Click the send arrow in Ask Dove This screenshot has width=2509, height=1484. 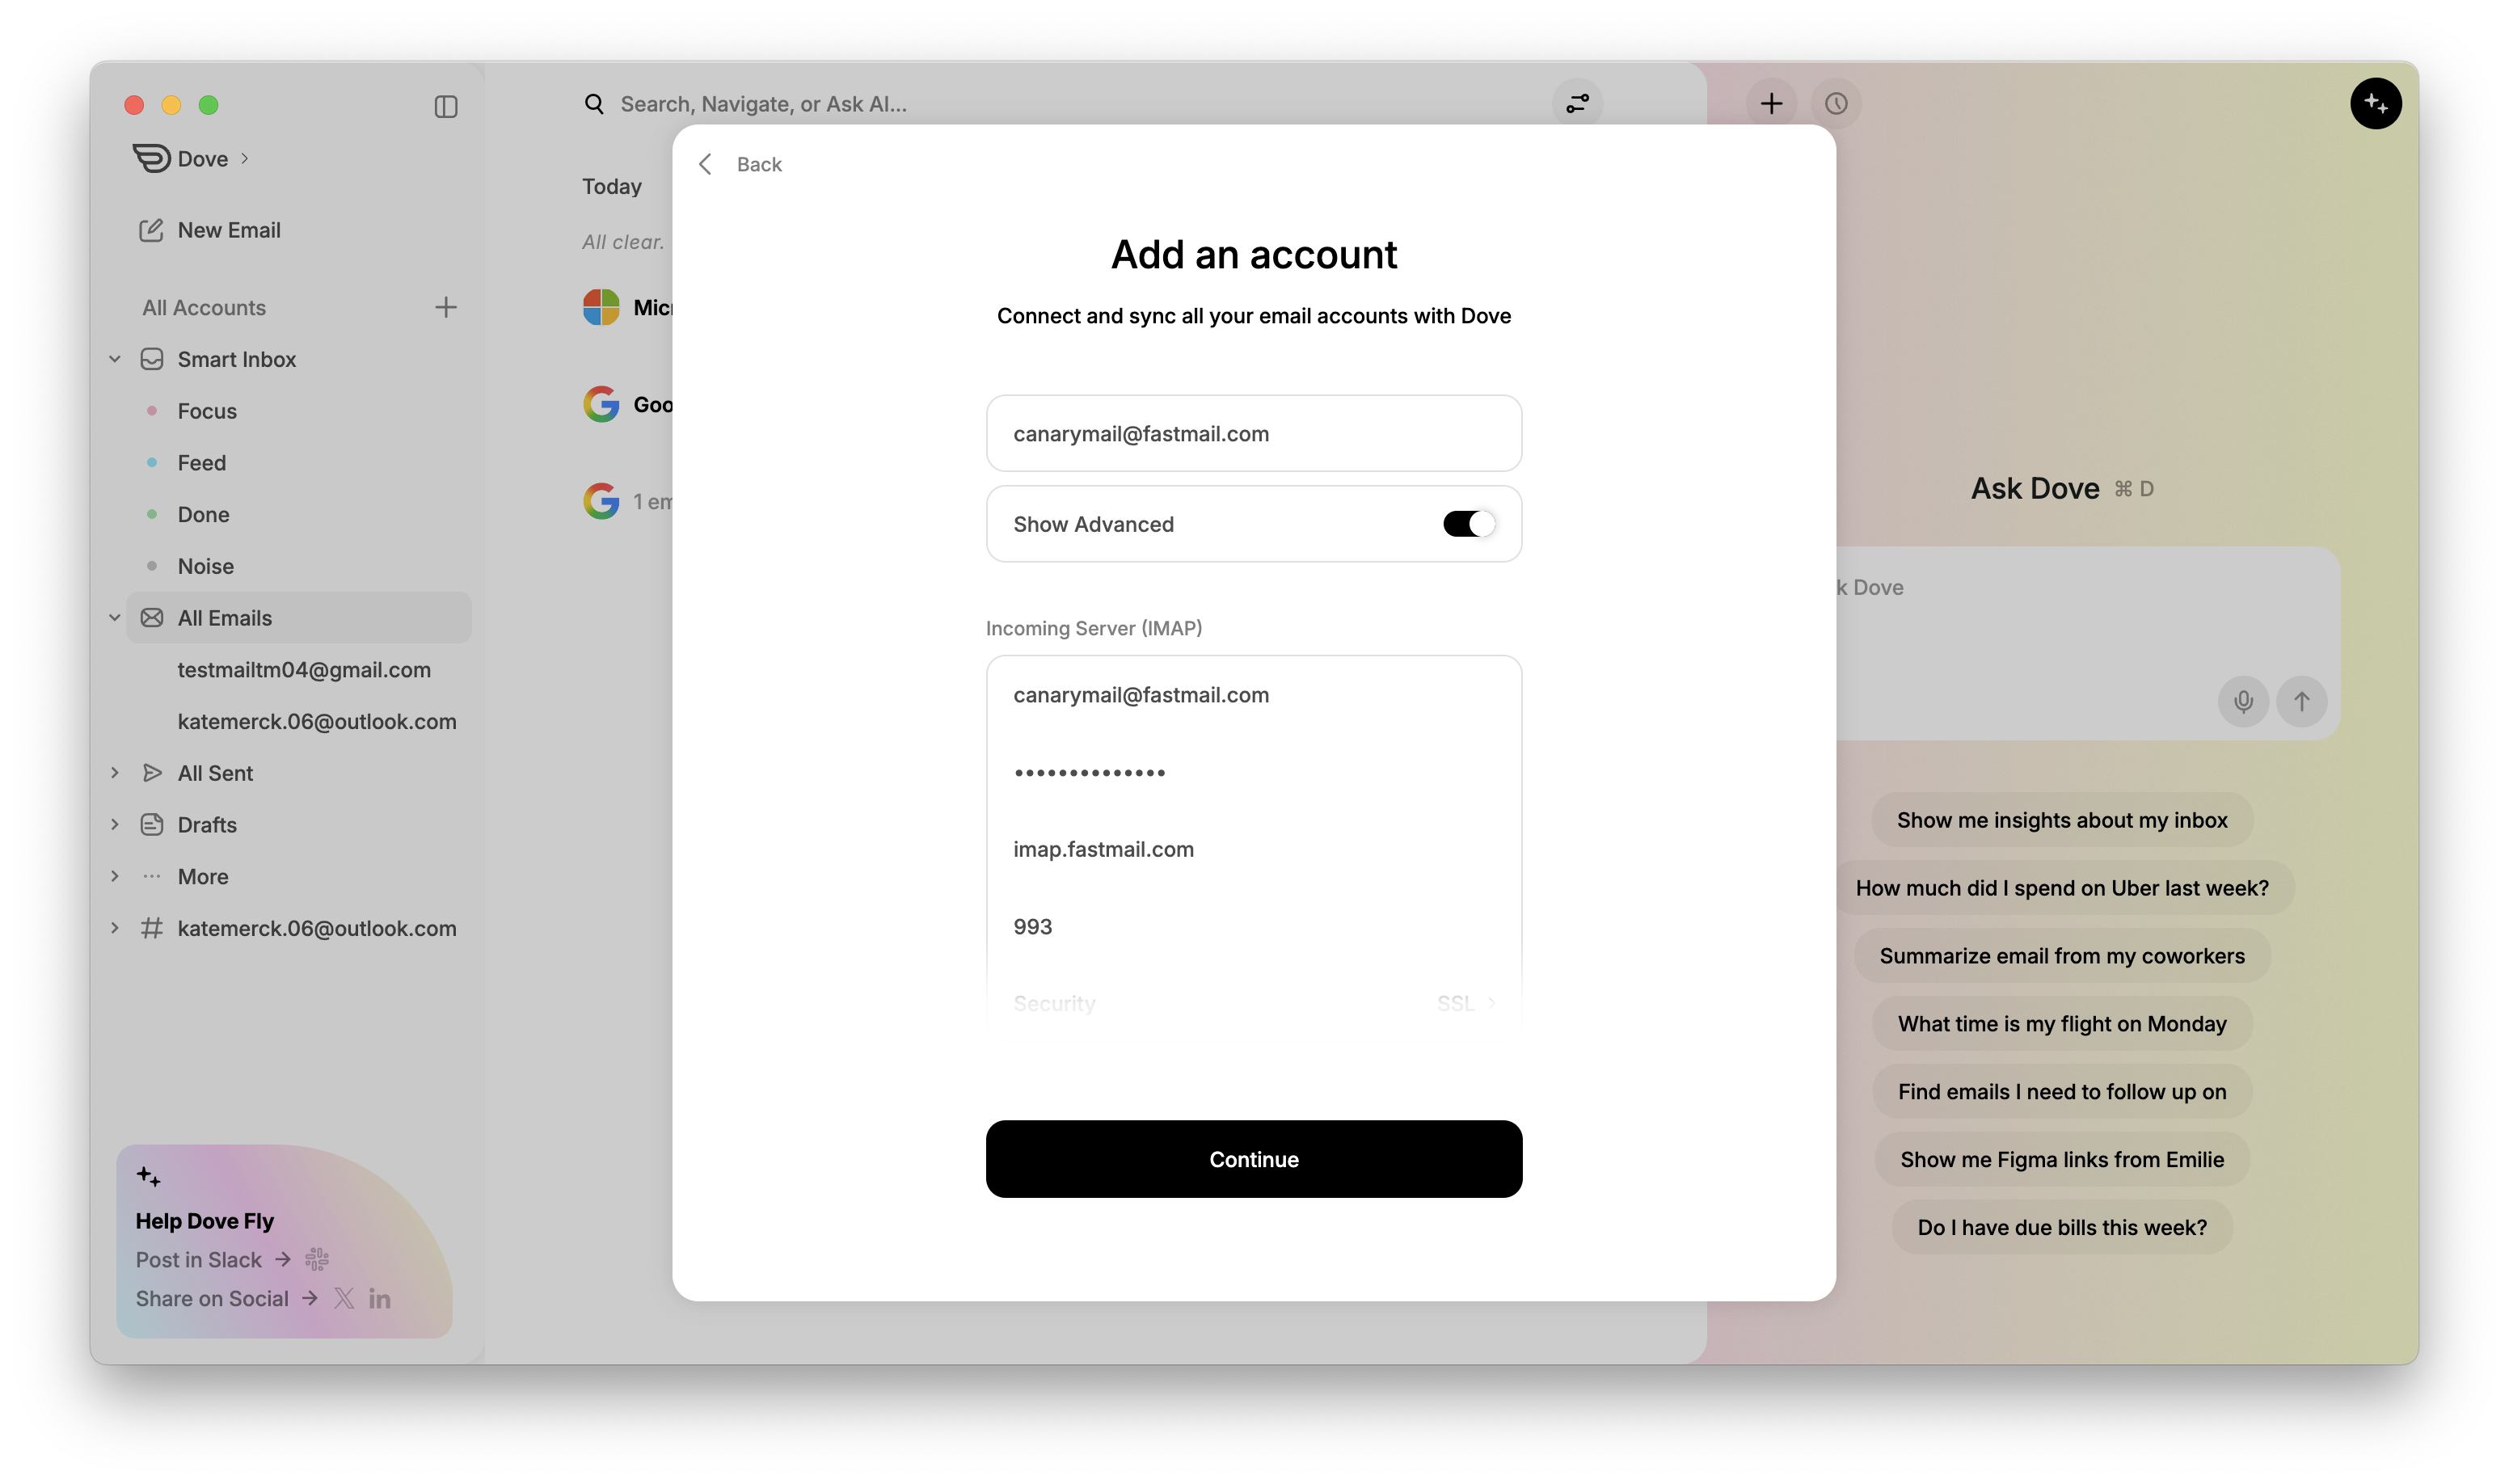[x=2301, y=702]
